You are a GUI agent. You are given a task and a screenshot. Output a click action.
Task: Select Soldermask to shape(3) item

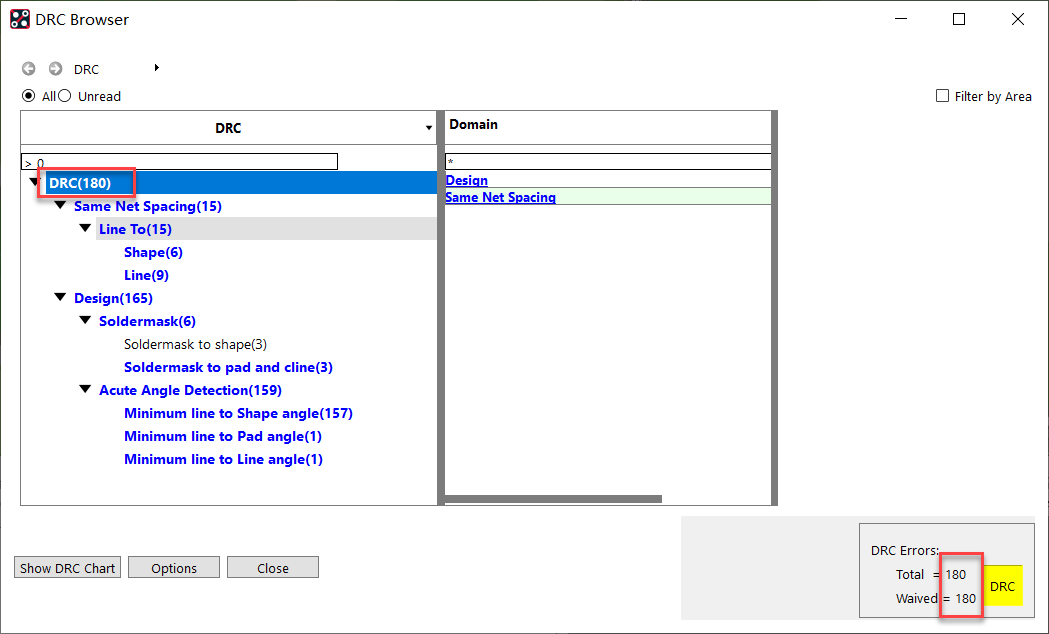(x=195, y=344)
